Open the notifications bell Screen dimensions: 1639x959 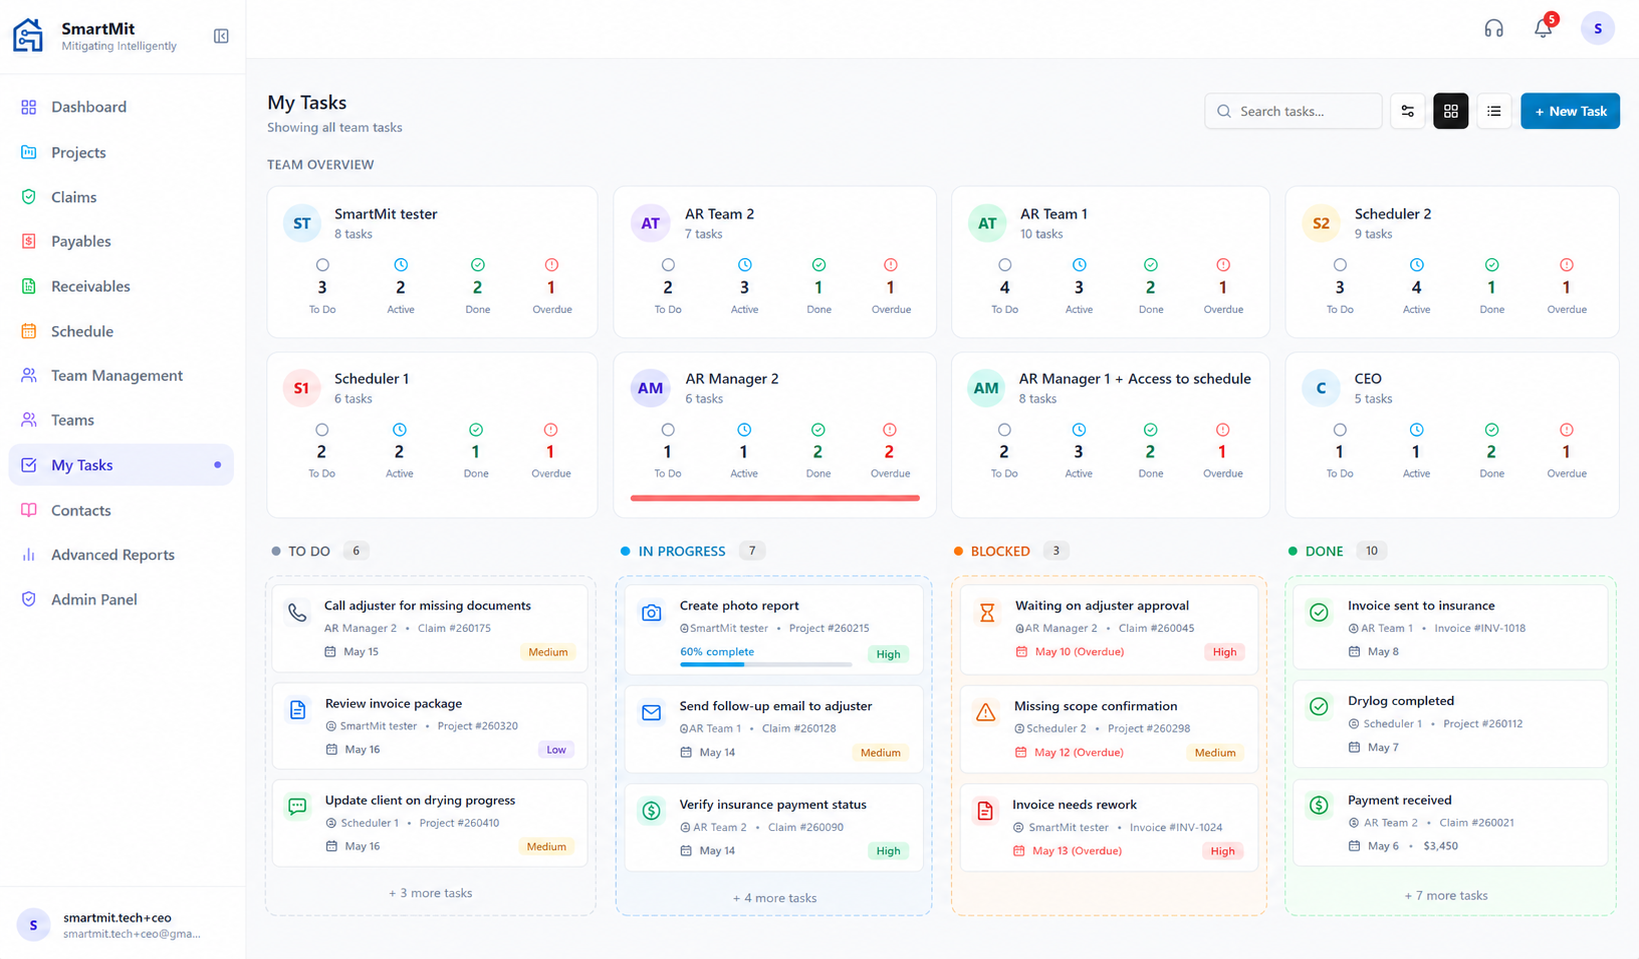1543,28
